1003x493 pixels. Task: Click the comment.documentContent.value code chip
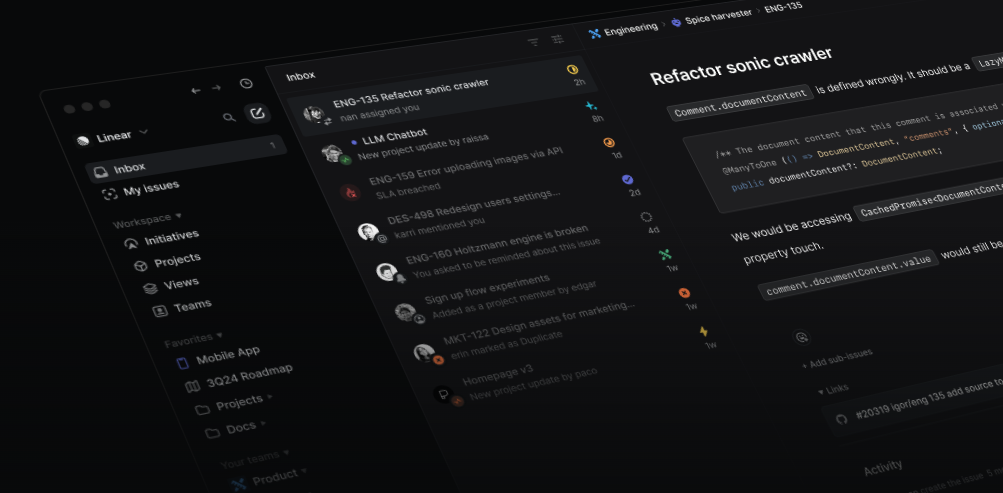coord(848,275)
